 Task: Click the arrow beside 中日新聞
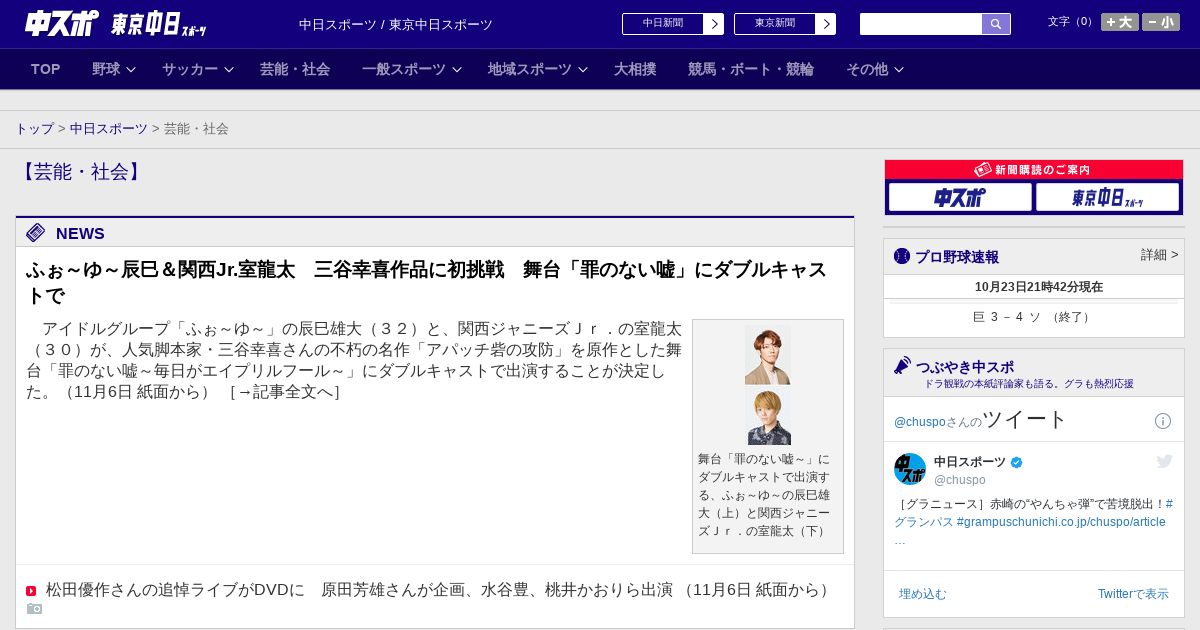[x=713, y=24]
